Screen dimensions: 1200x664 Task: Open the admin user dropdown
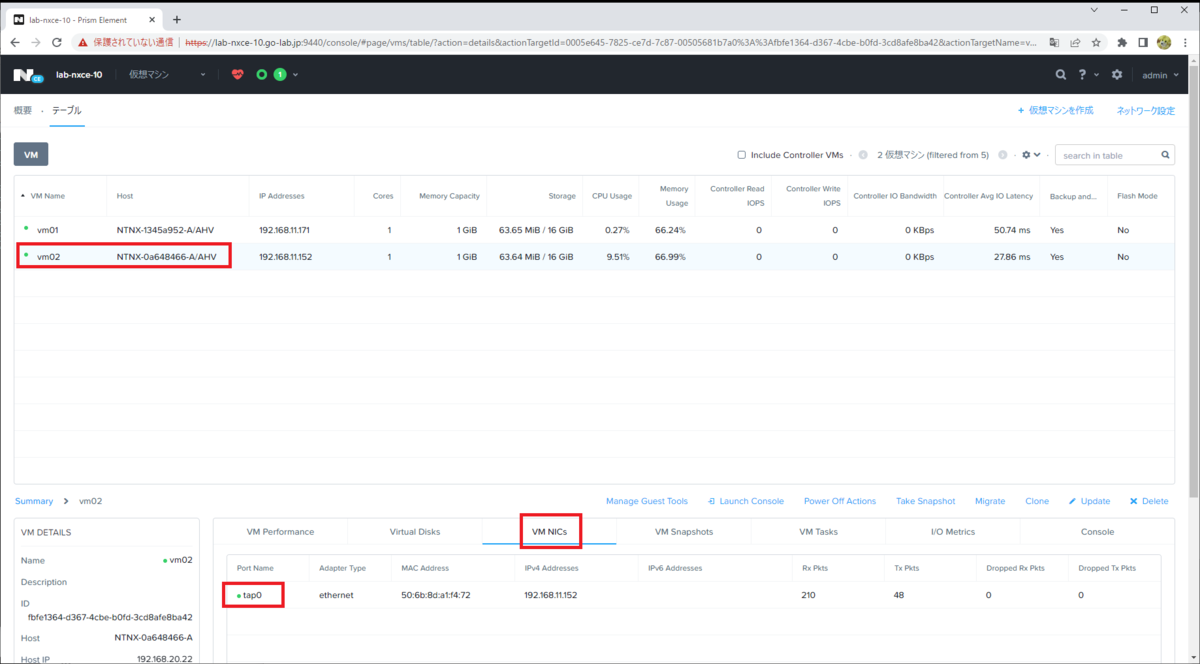[1161, 75]
